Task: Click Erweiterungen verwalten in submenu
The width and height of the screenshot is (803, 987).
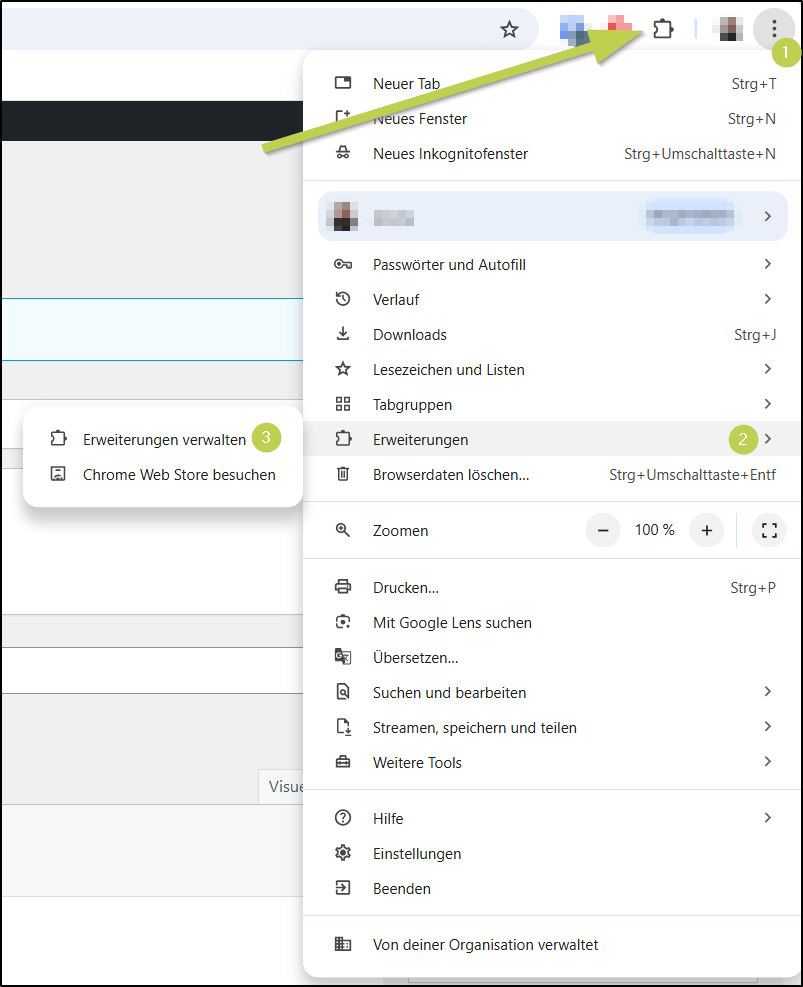Action: point(164,440)
